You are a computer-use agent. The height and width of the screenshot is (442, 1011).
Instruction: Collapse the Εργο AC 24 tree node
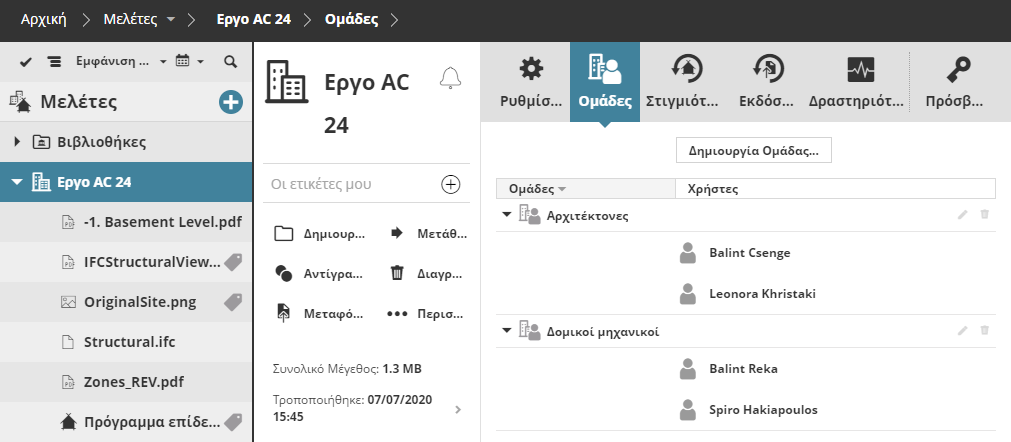(17, 182)
